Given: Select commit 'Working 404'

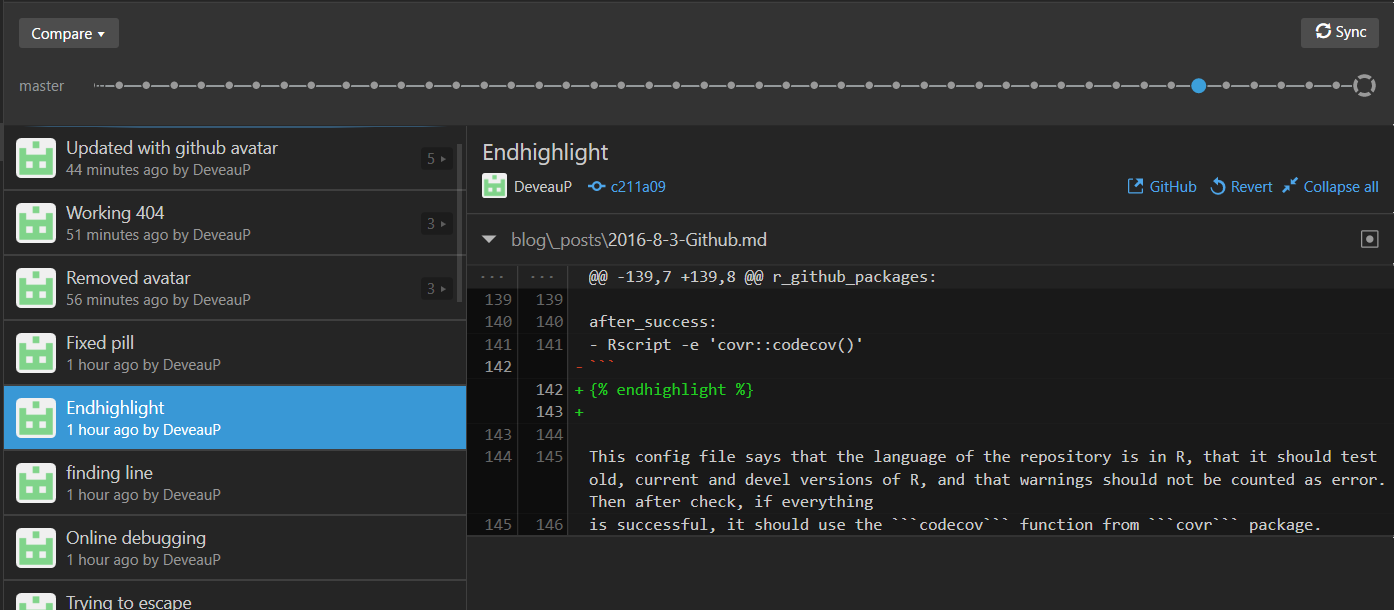Looking at the screenshot, I should click(235, 223).
